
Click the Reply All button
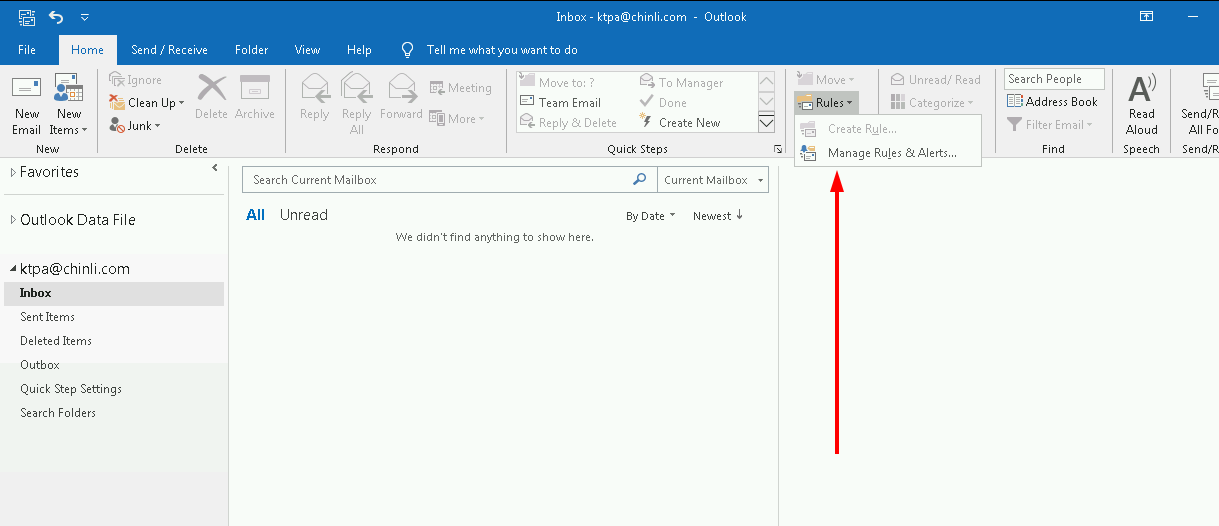[x=356, y=104]
